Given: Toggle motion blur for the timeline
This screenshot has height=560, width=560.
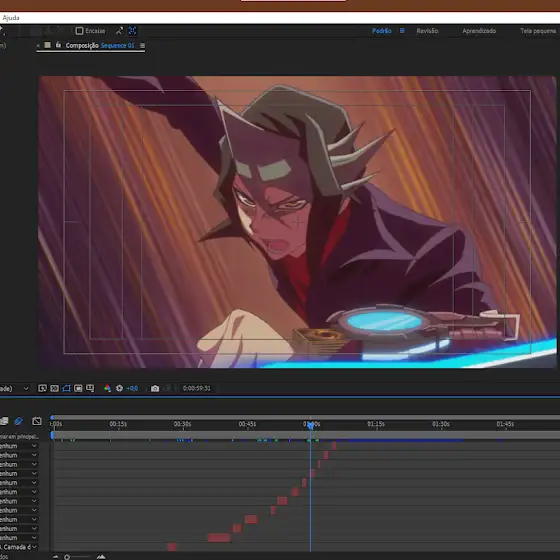Looking at the screenshot, I should tap(18, 421).
